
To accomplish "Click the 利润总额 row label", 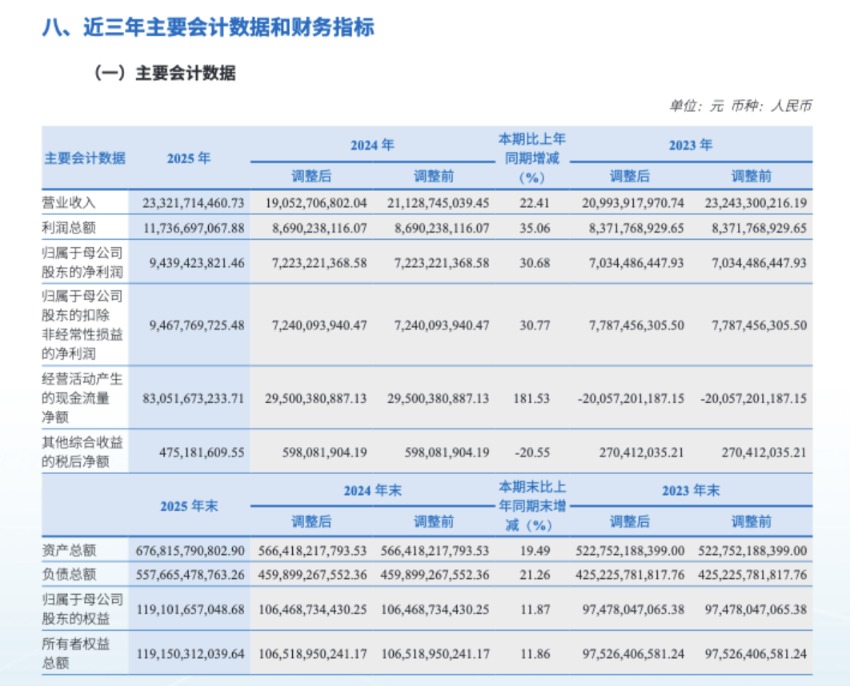I will [x=69, y=228].
